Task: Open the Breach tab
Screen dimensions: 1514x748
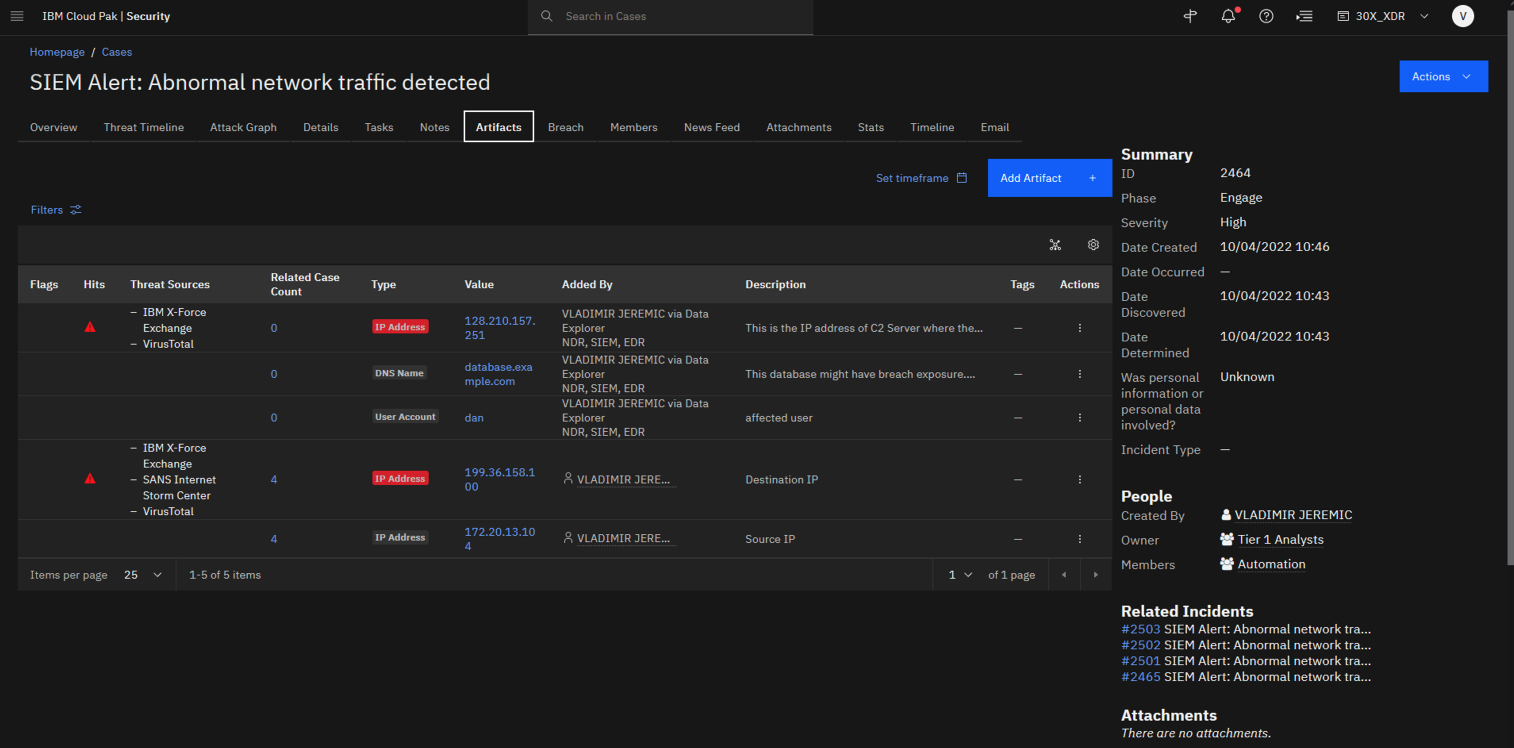Action: (x=566, y=127)
